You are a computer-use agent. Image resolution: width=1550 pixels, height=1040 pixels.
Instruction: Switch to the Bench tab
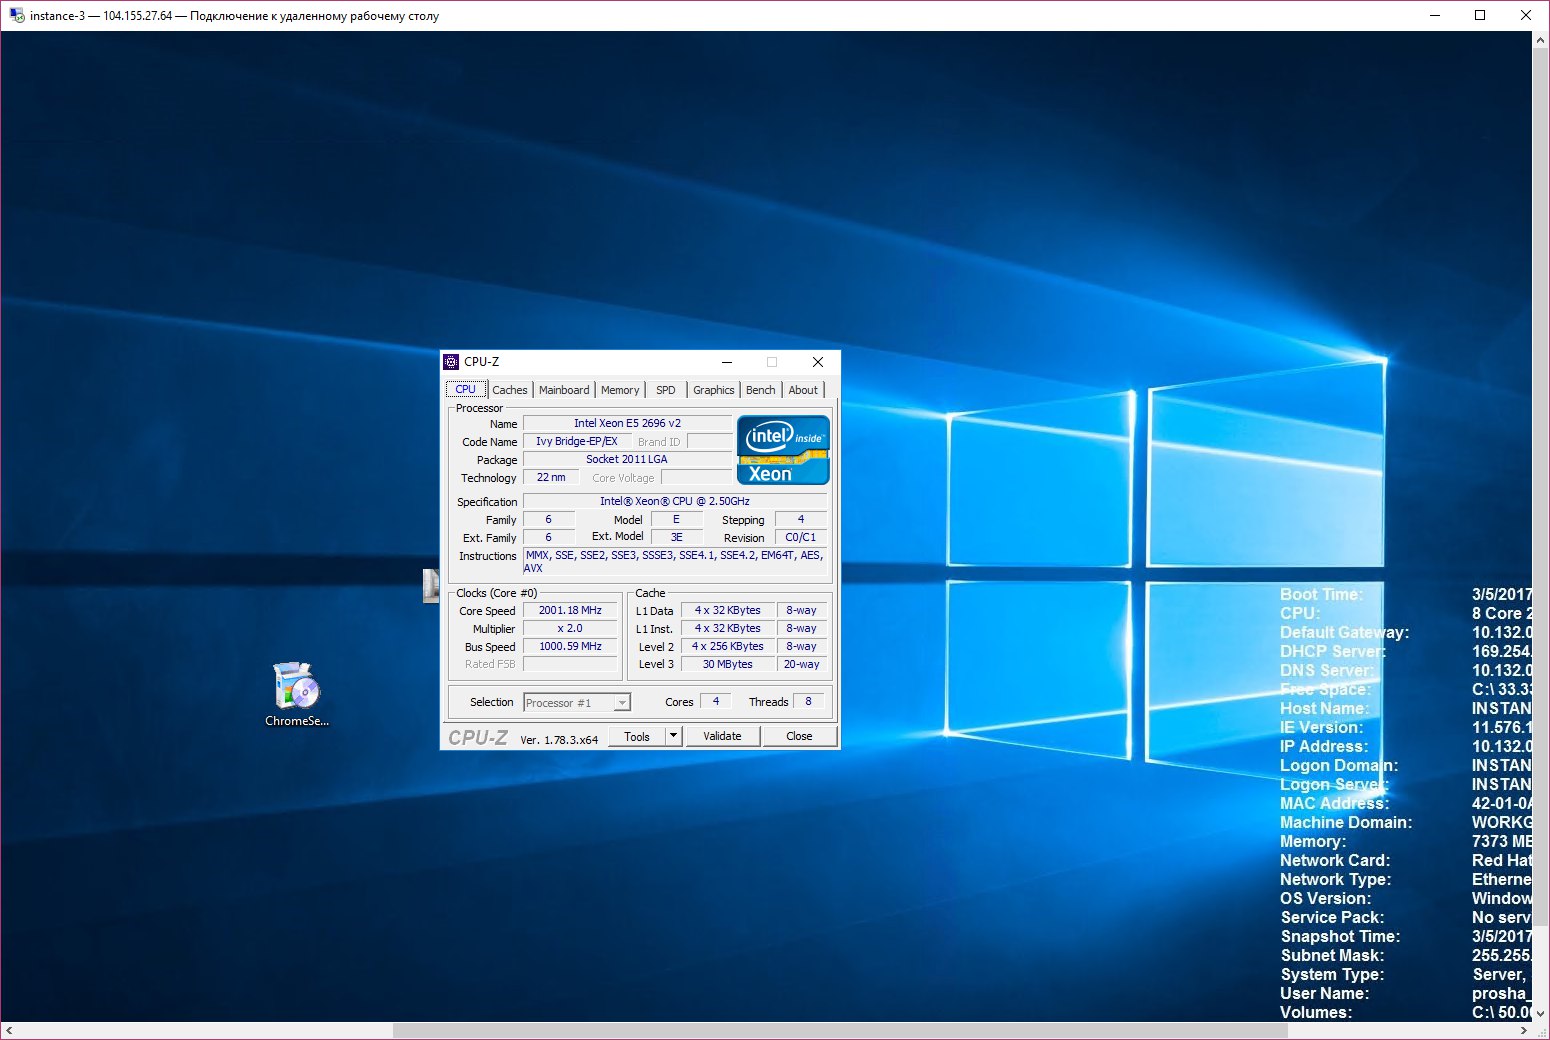coord(760,390)
